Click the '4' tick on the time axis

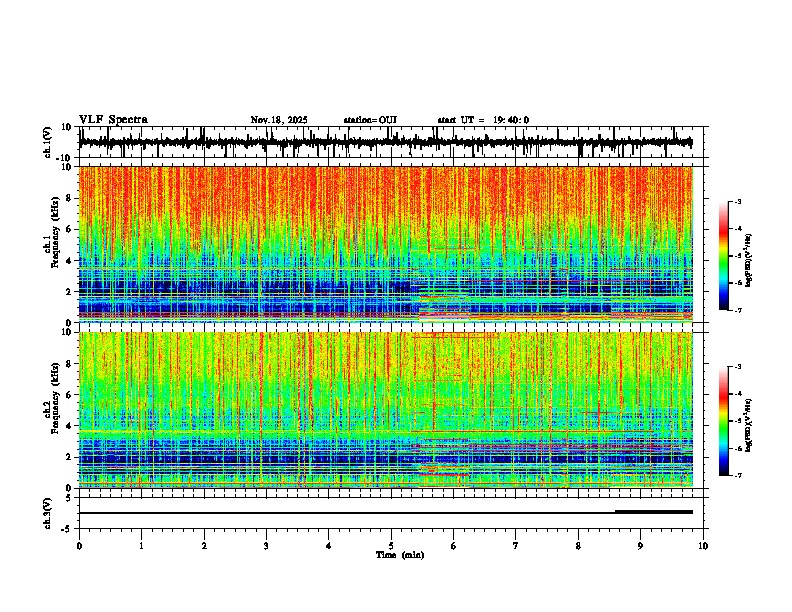point(329,546)
